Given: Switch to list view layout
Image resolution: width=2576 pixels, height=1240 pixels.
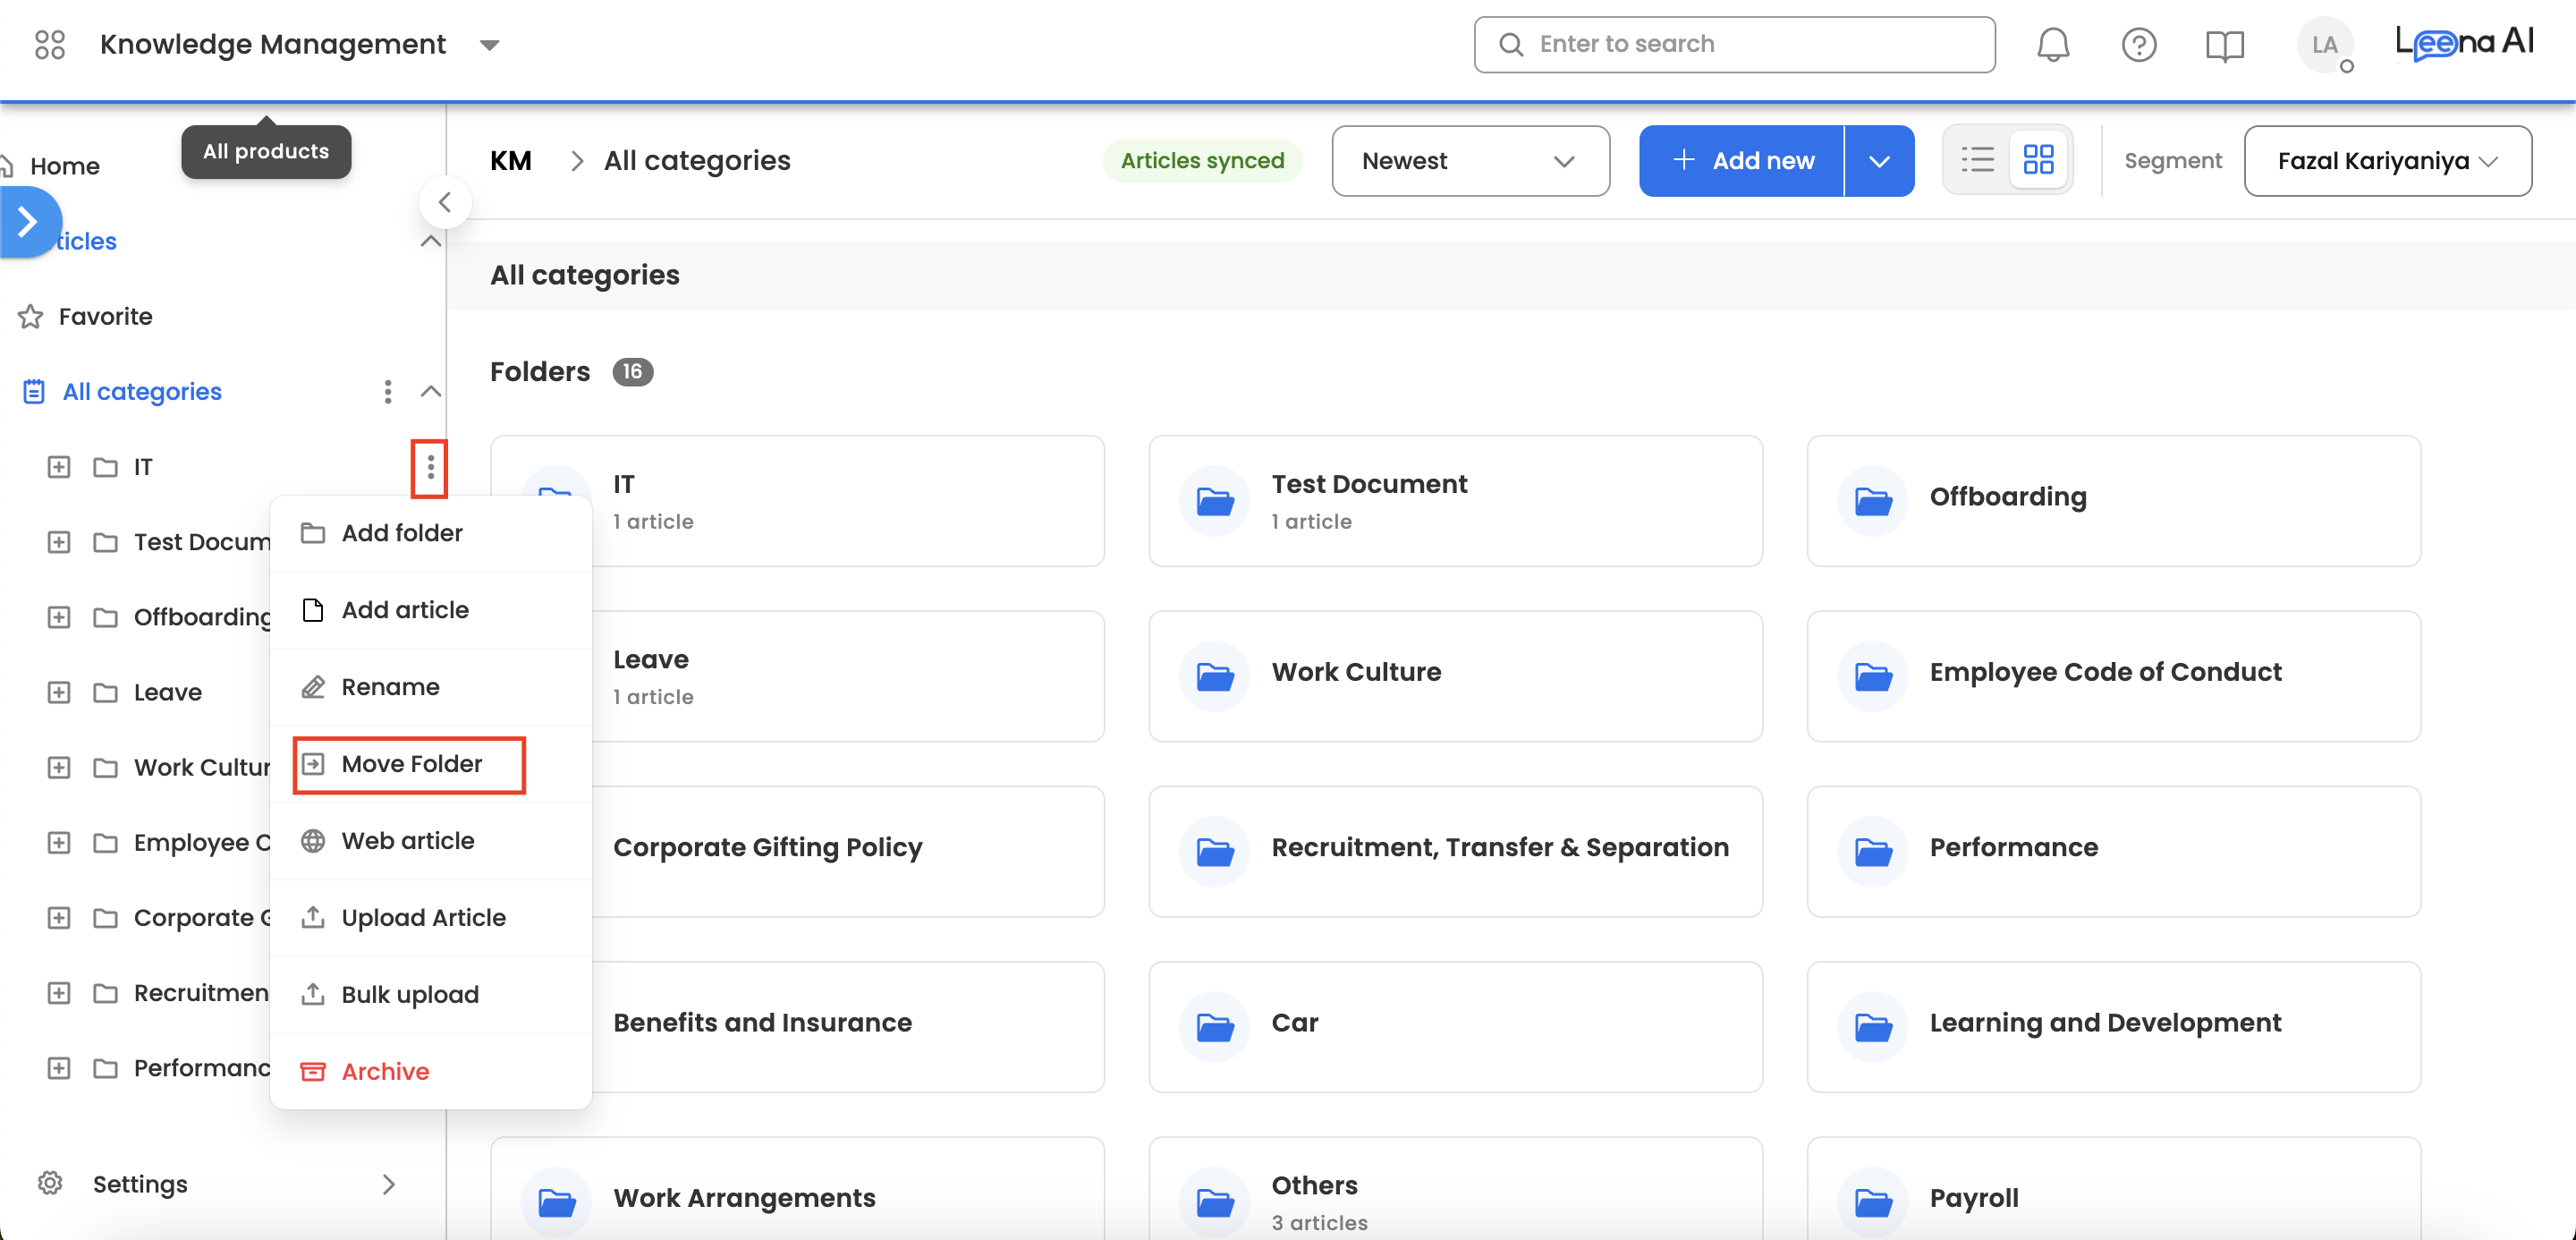Looking at the screenshot, I should point(1977,160).
